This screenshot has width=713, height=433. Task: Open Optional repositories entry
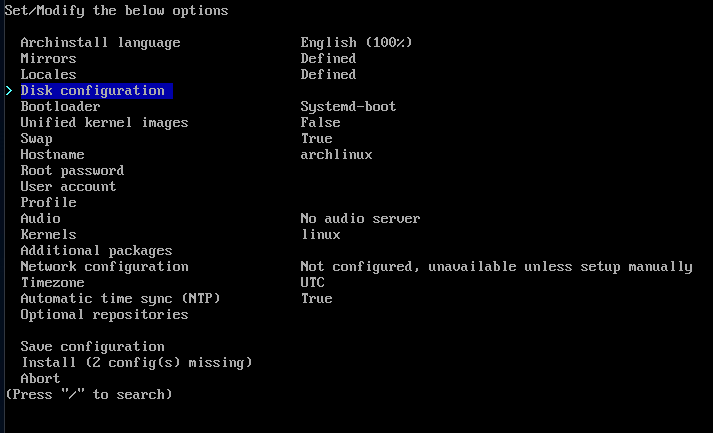tap(104, 315)
